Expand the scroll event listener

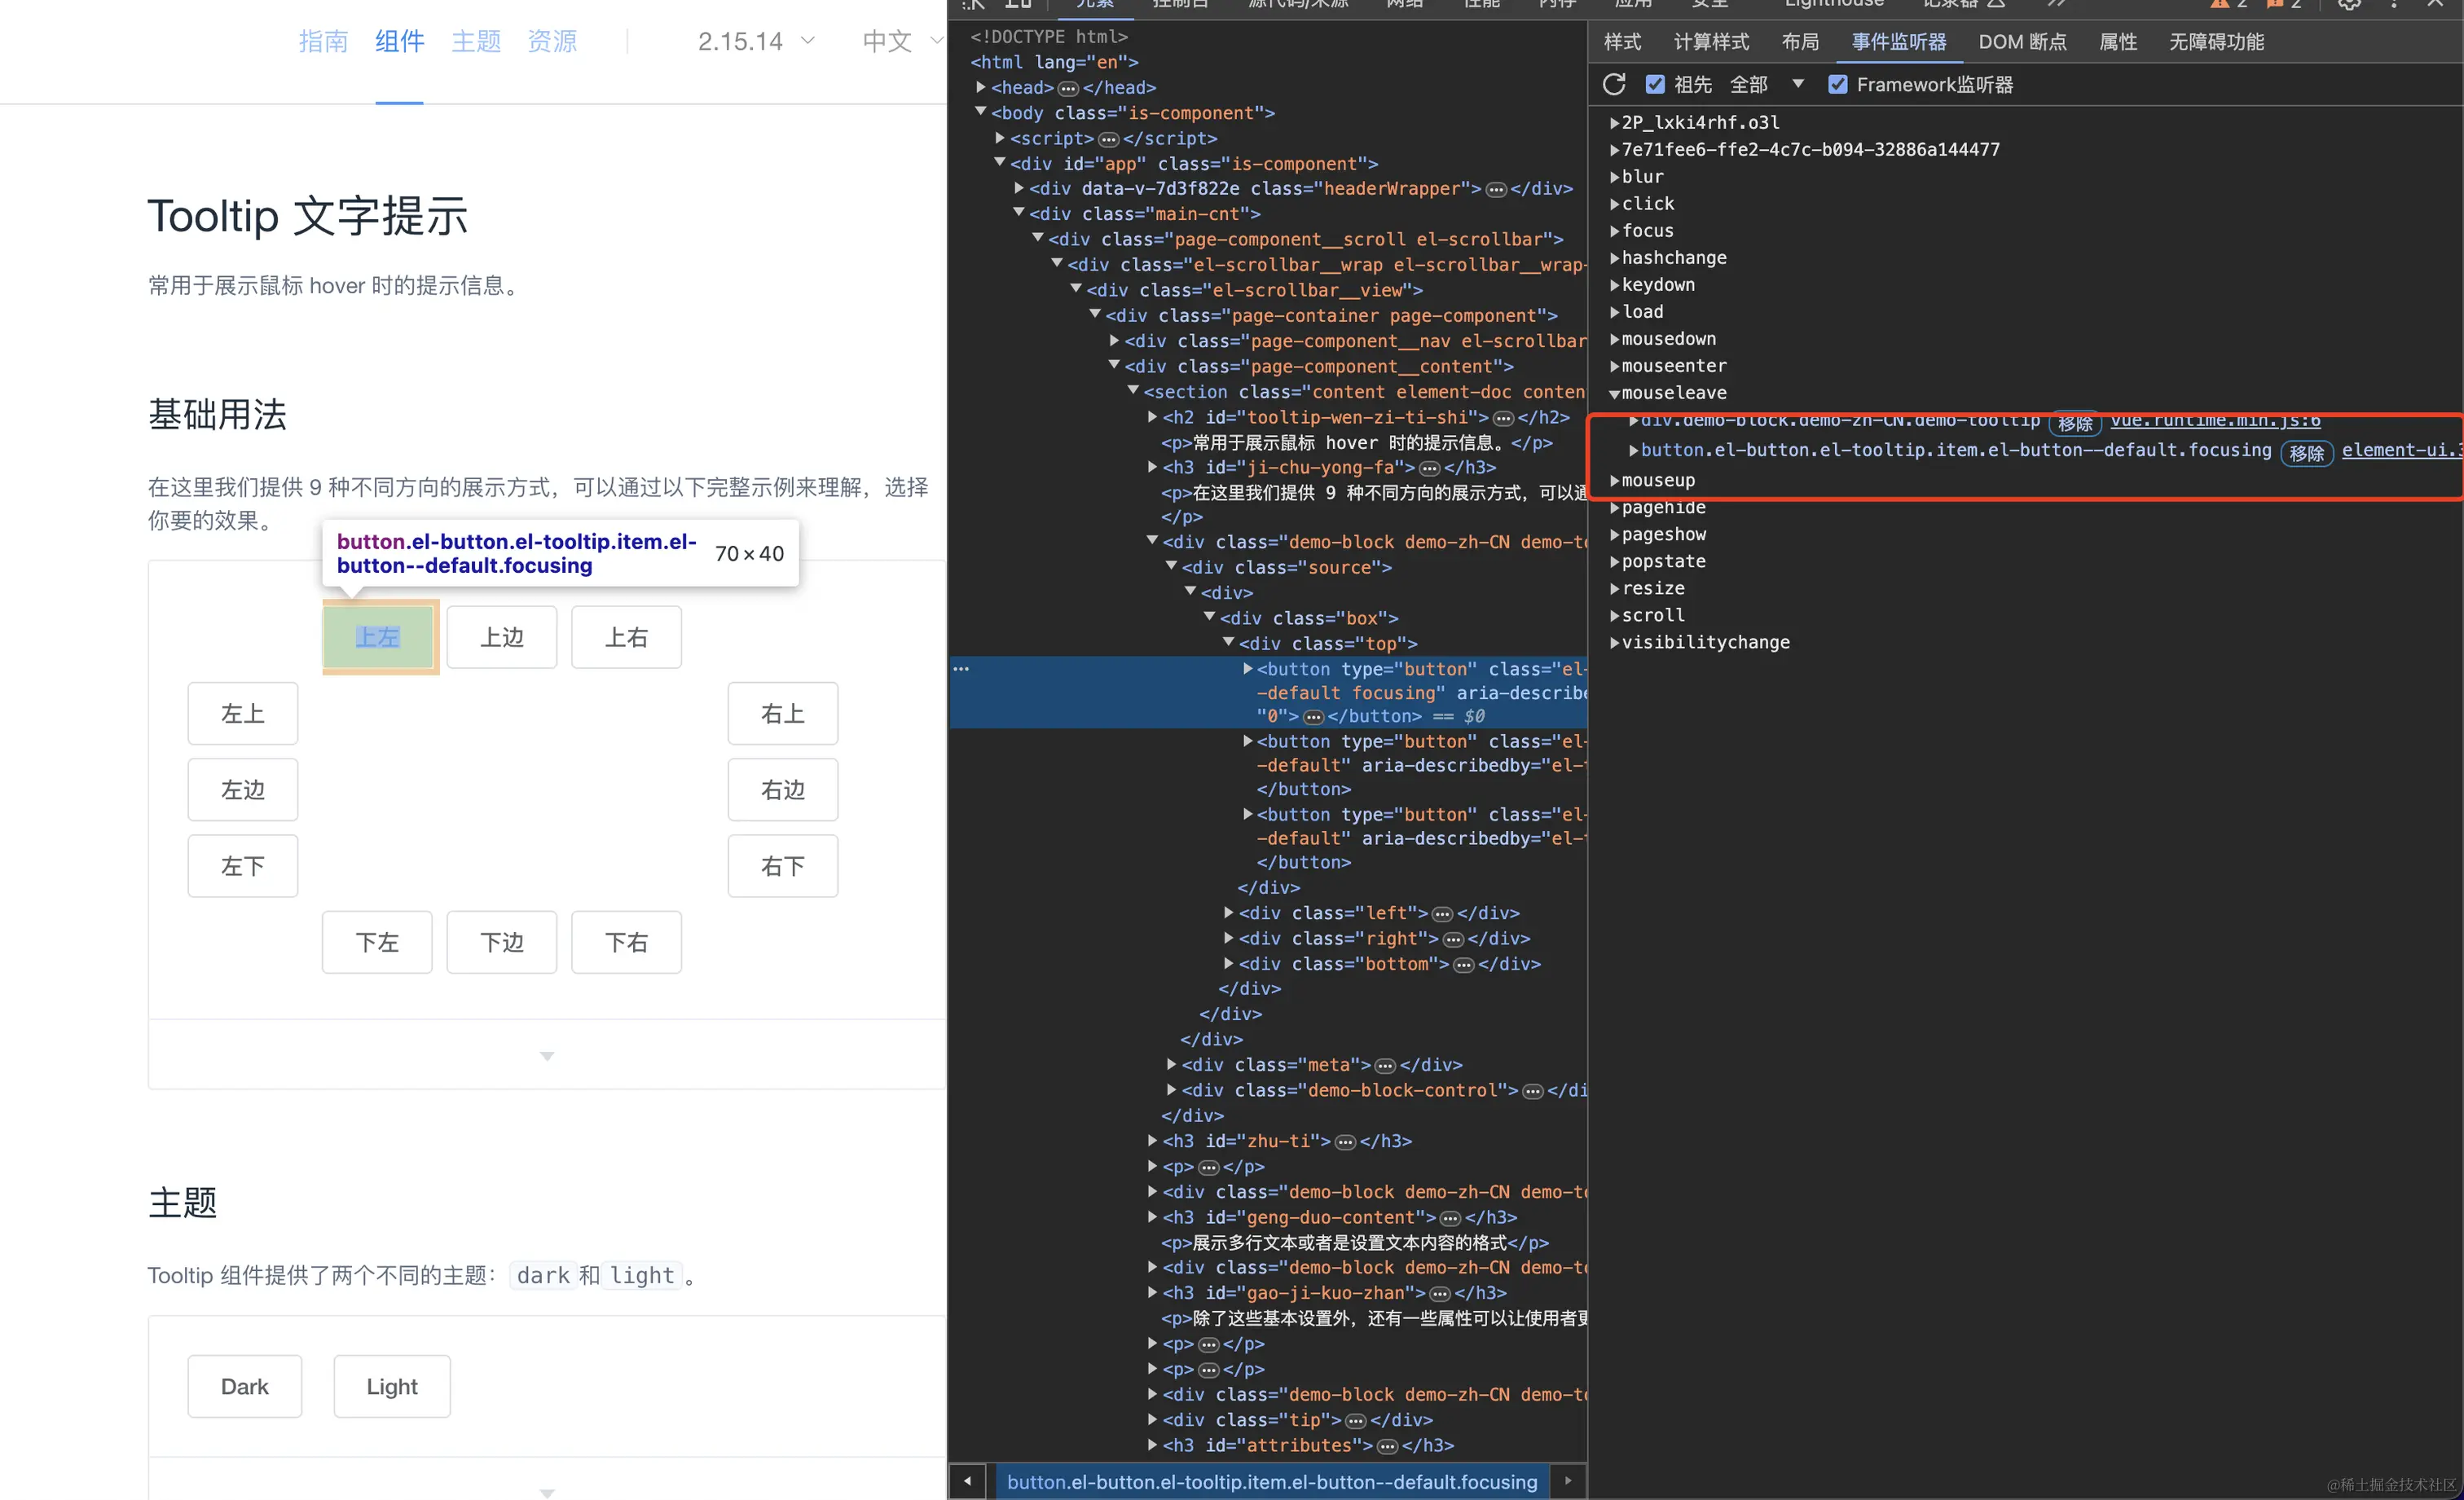[1614, 616]
